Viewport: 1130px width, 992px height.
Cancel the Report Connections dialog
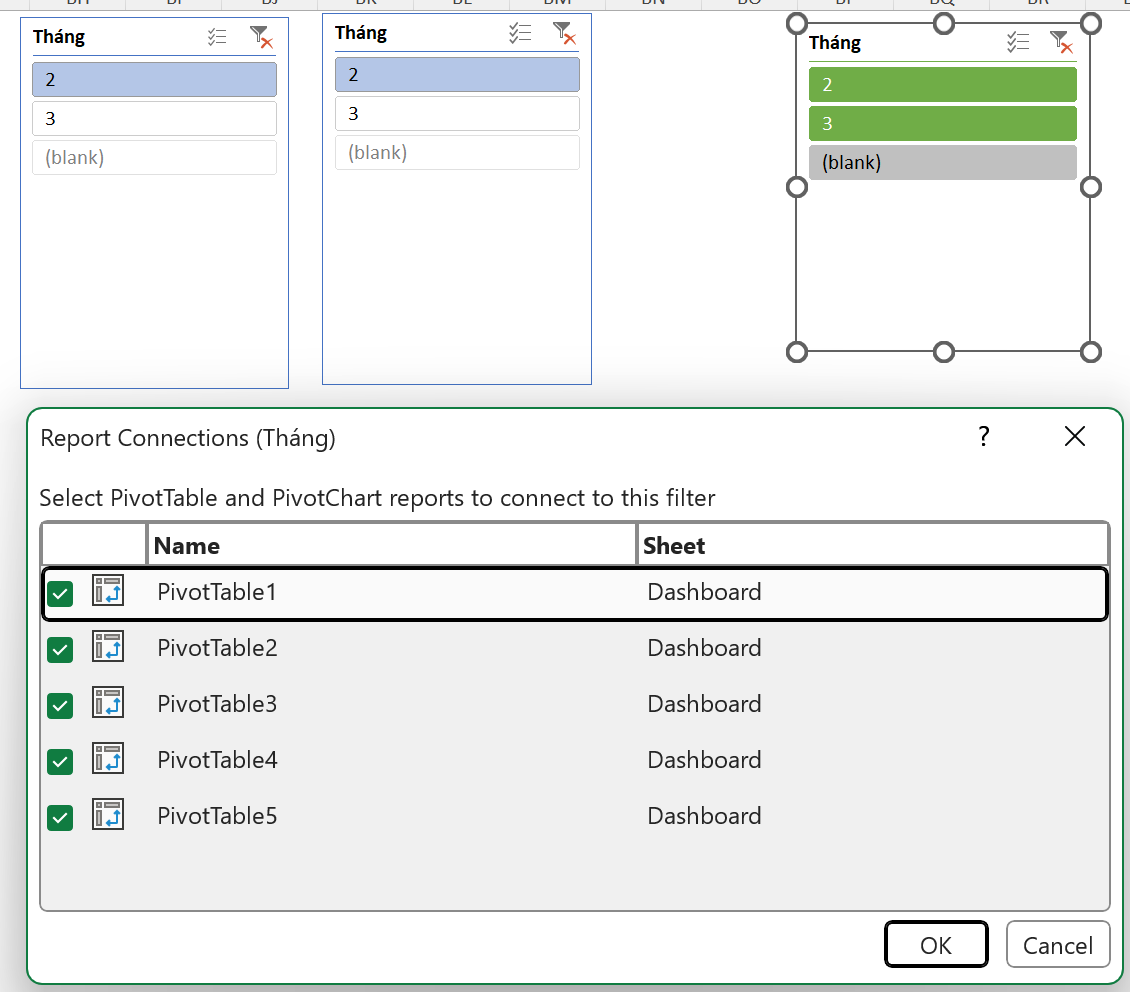pos(1058,945)
